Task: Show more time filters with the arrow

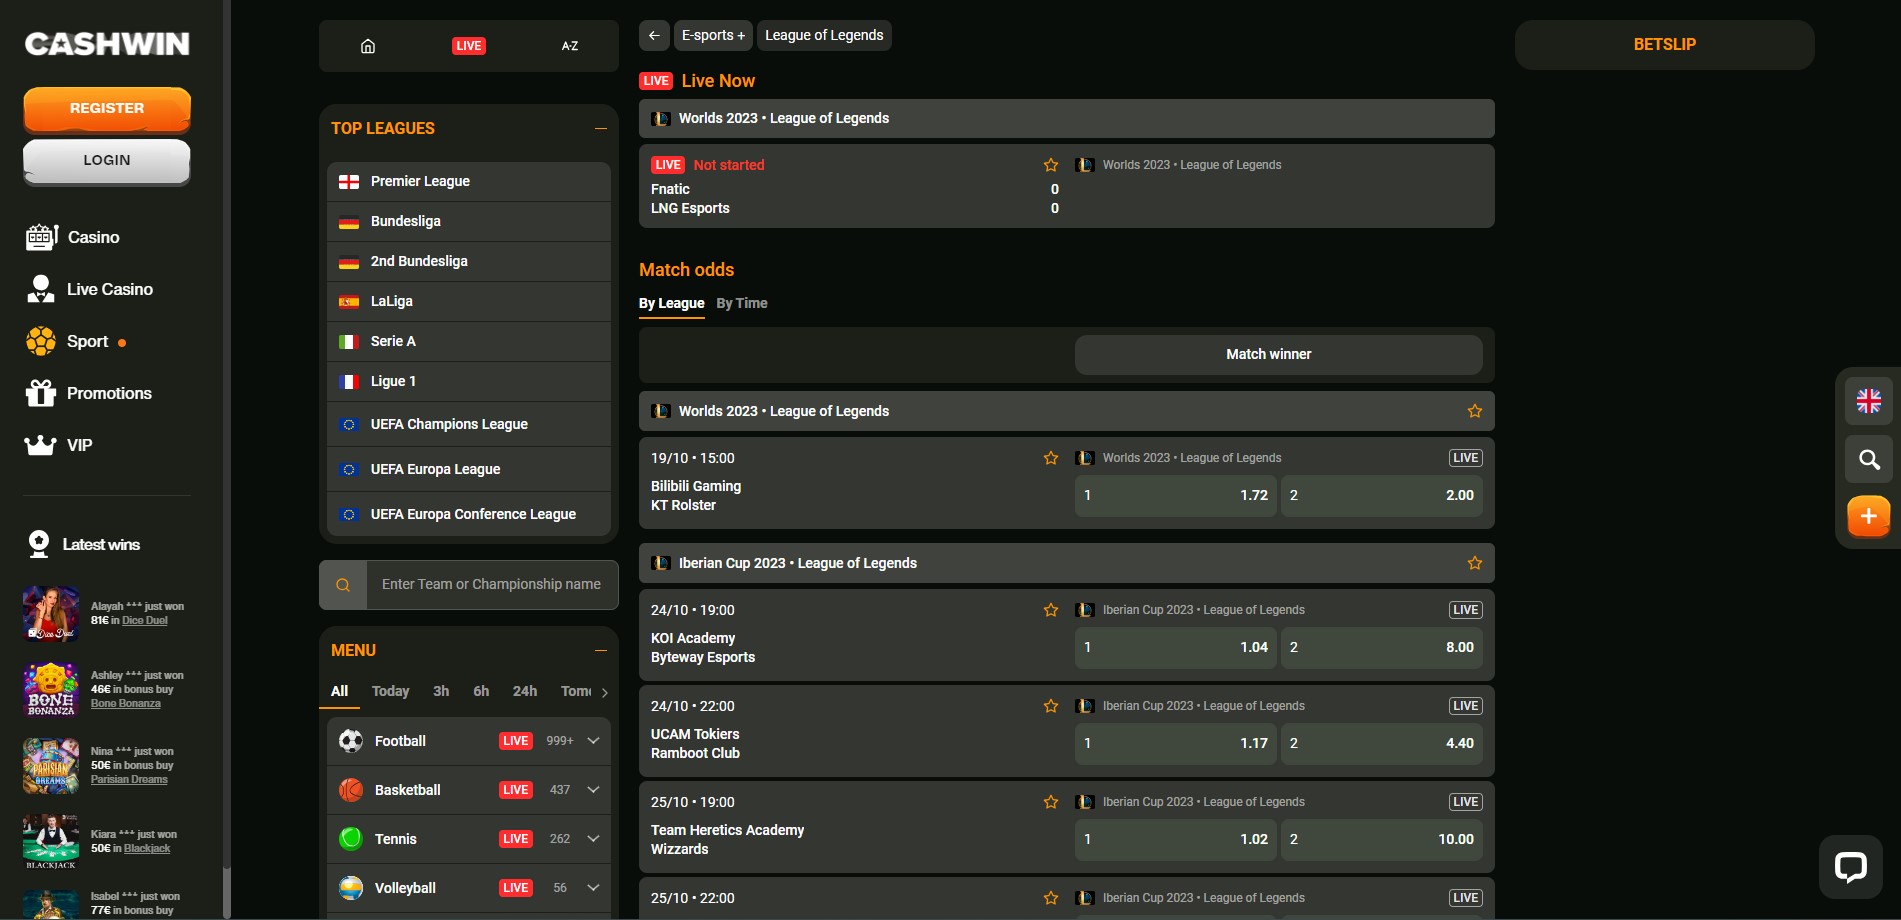Action: (x=604, y=692)
